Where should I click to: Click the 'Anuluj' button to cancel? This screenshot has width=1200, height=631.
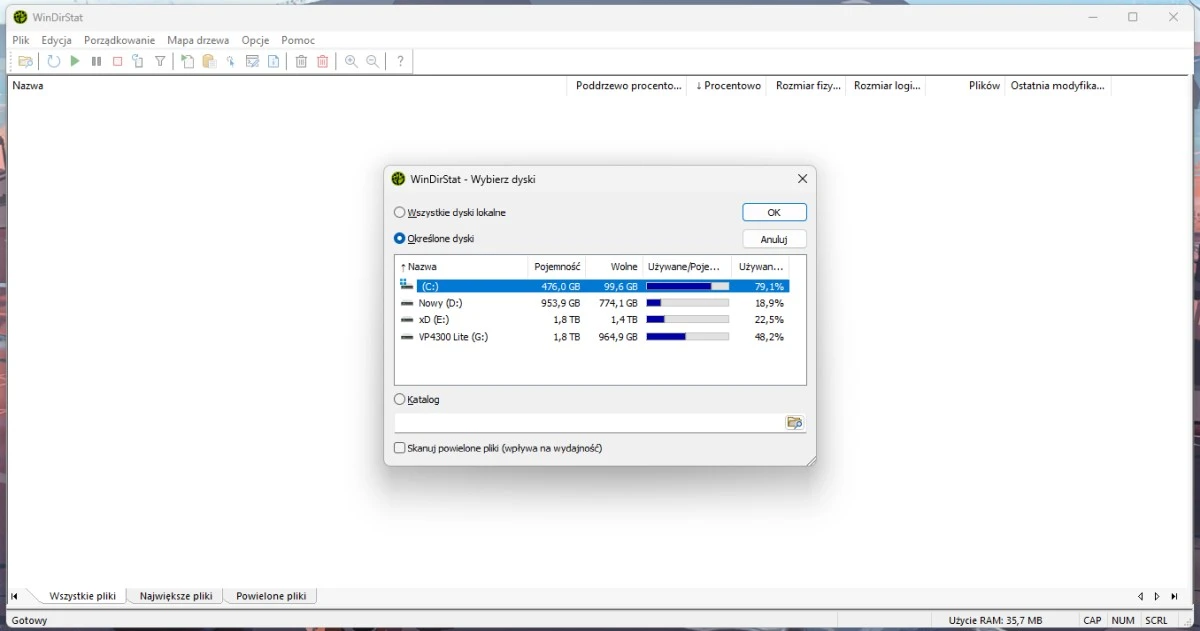click(x=774, y=240)
